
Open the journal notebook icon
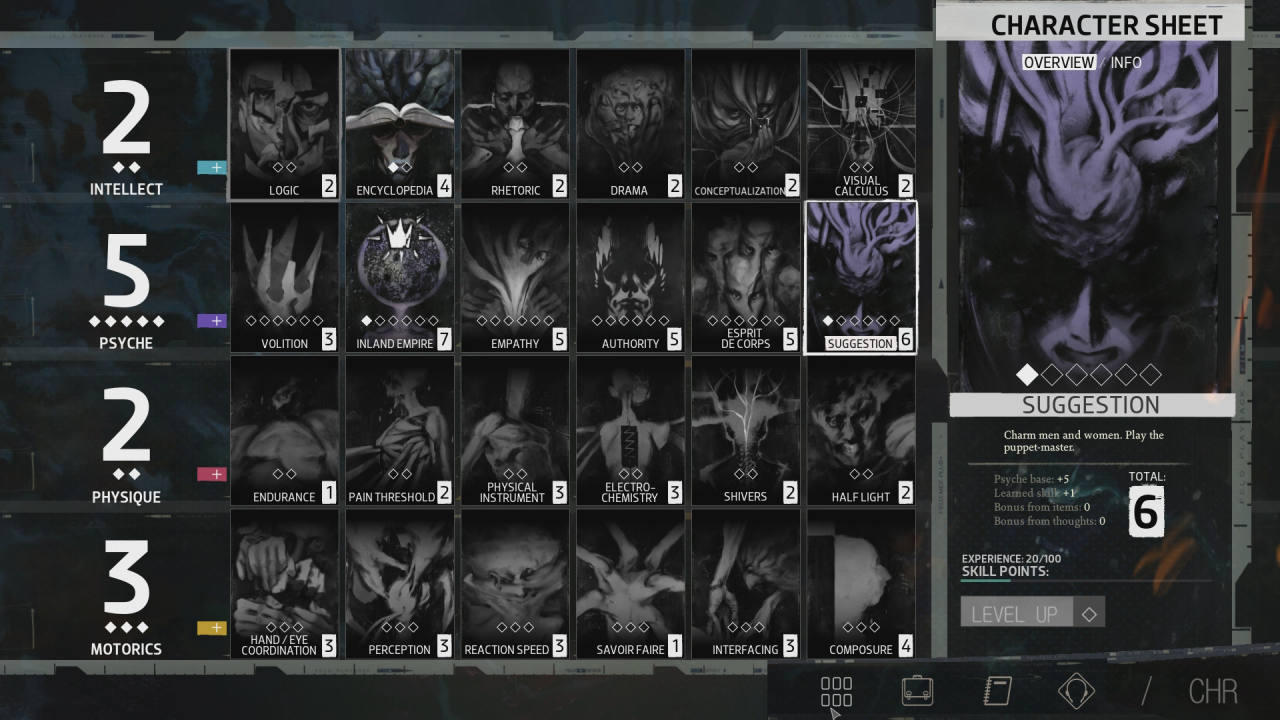click(997, 691)
